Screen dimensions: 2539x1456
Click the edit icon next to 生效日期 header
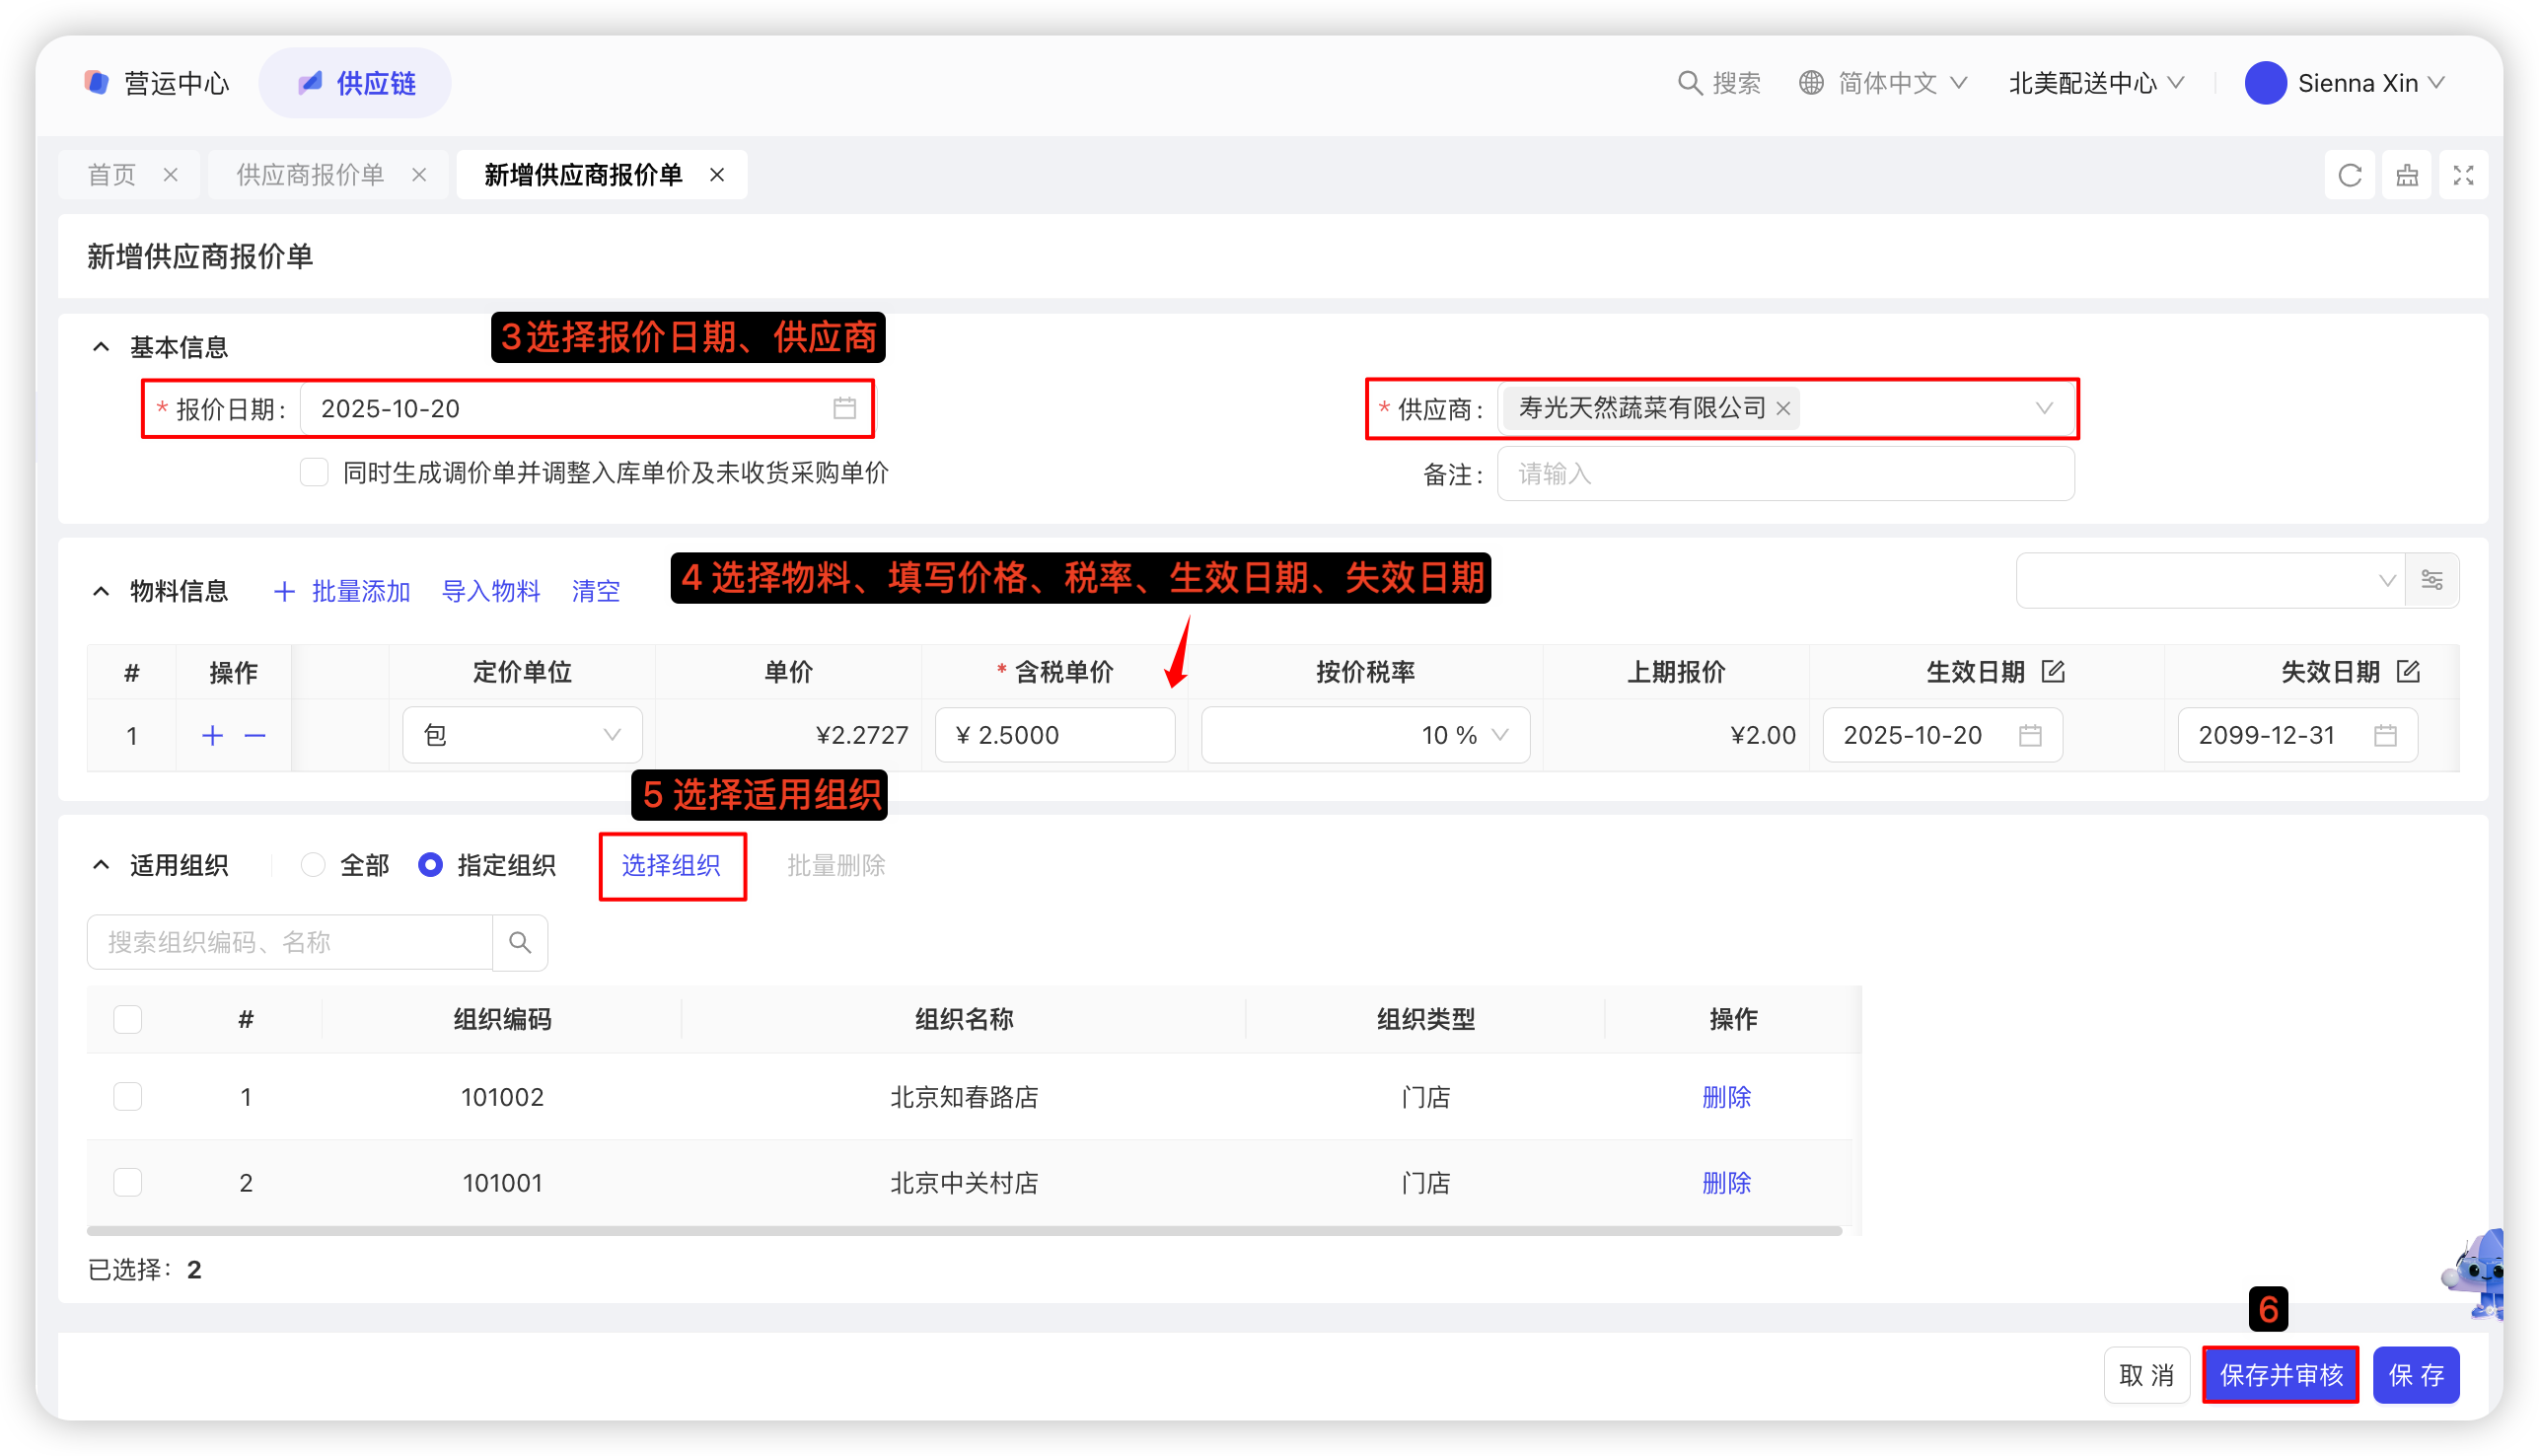pos(2052,671)
